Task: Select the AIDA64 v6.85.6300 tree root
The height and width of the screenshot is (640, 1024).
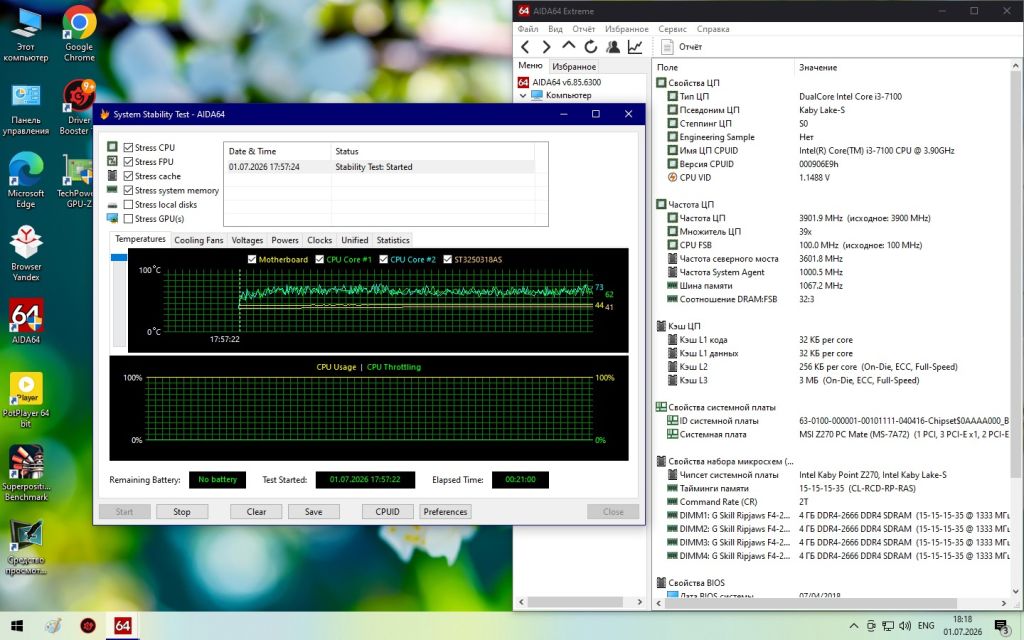Action: 566,82
